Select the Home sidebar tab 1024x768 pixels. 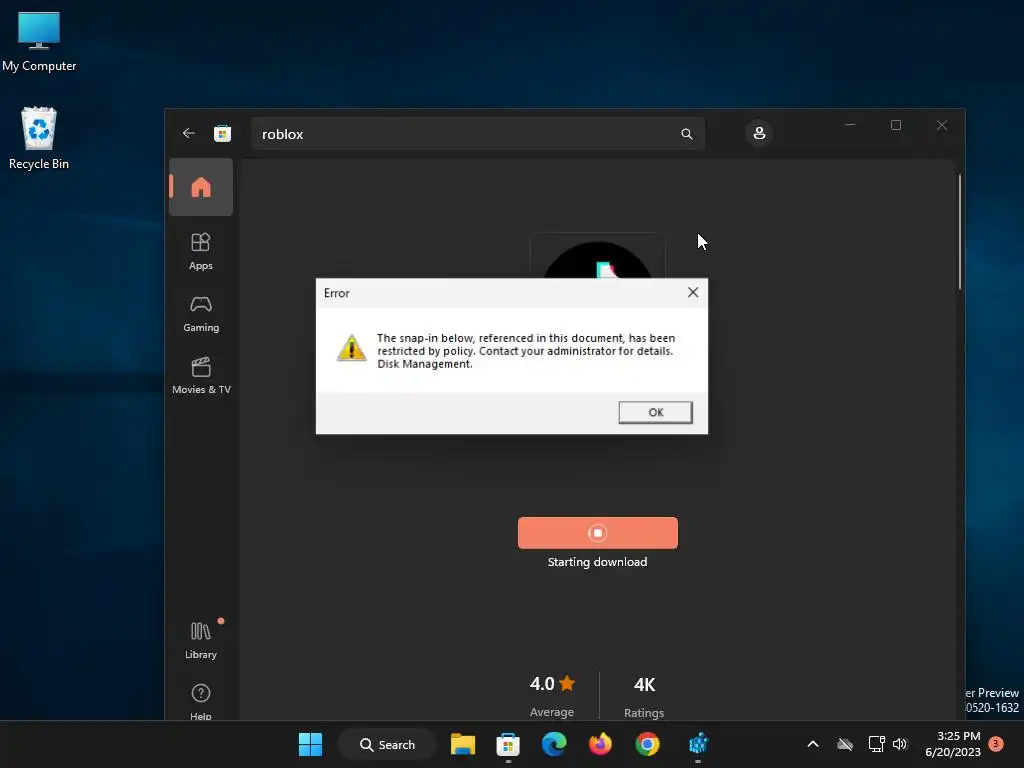[x=201, y=187]
